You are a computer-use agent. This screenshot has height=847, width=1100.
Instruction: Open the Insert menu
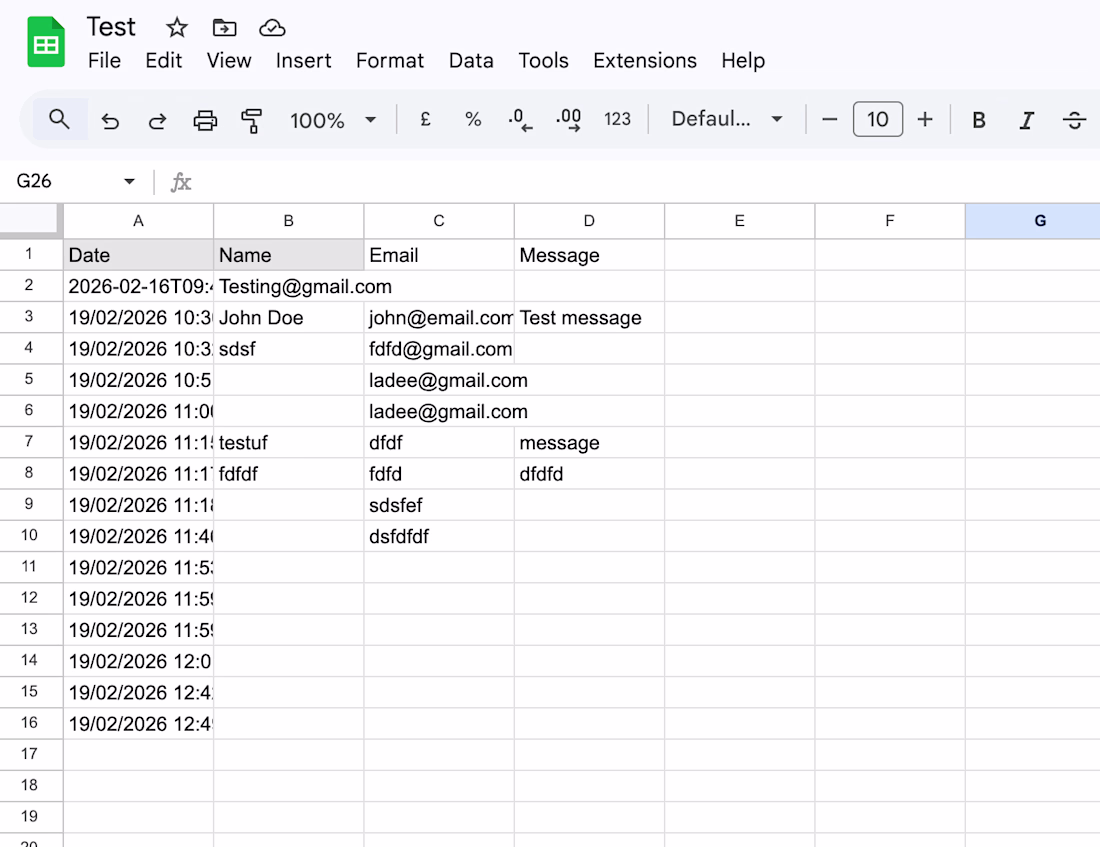[303, 61]
